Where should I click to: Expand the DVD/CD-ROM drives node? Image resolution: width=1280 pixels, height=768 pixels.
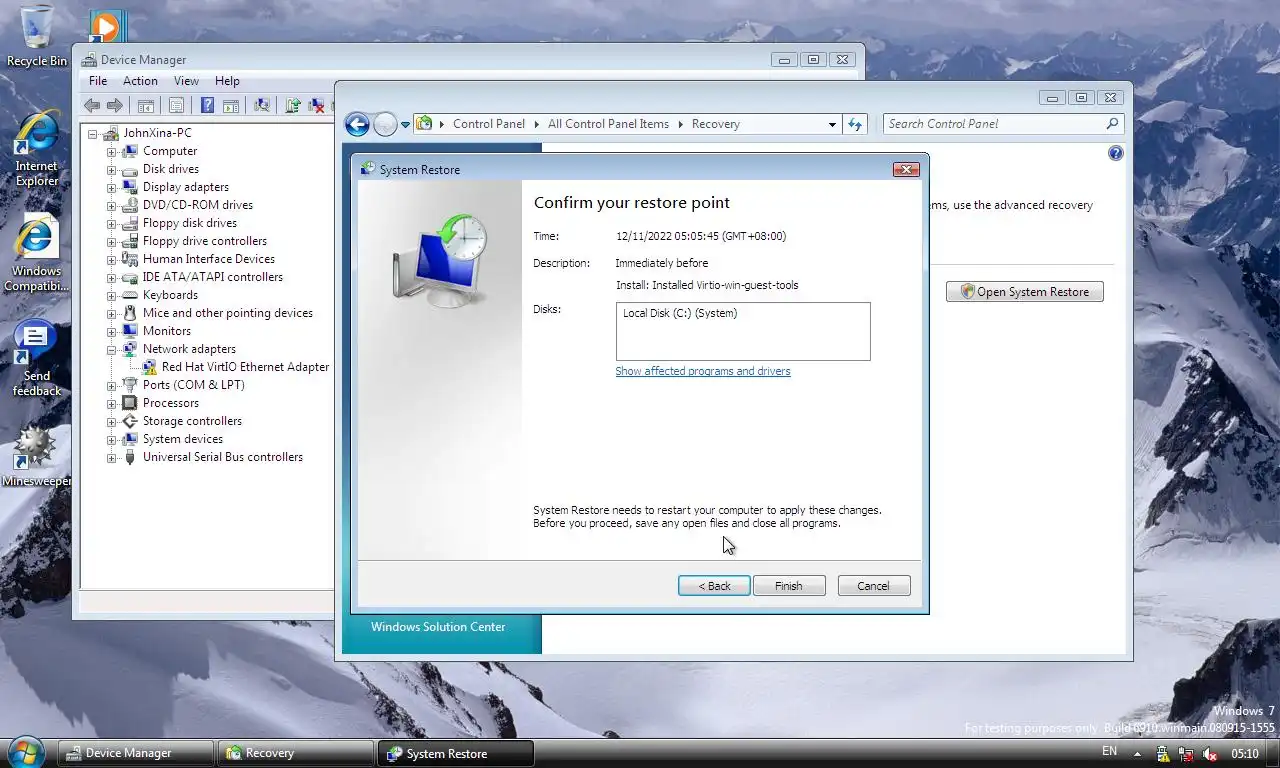tap(112, 205)
